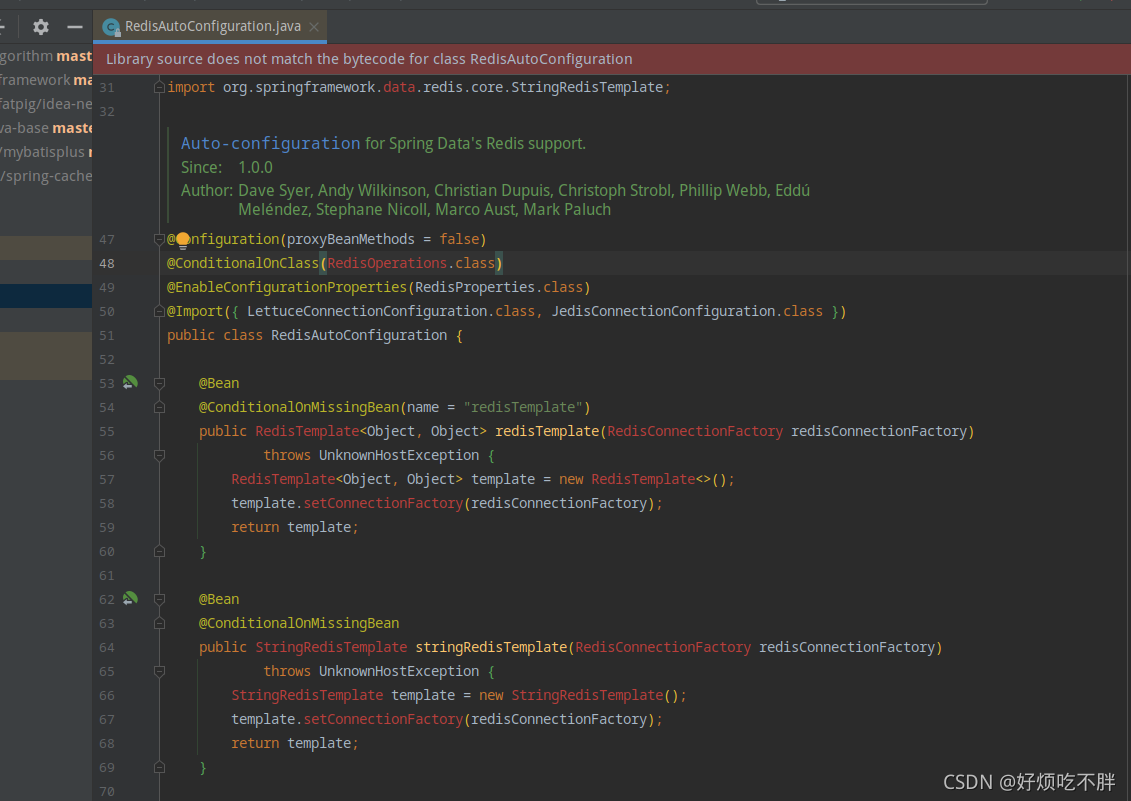Viewport: 1131px width, 801px height.
Task: Click the bean gutter icon on line 53
Action: [130, 382]
